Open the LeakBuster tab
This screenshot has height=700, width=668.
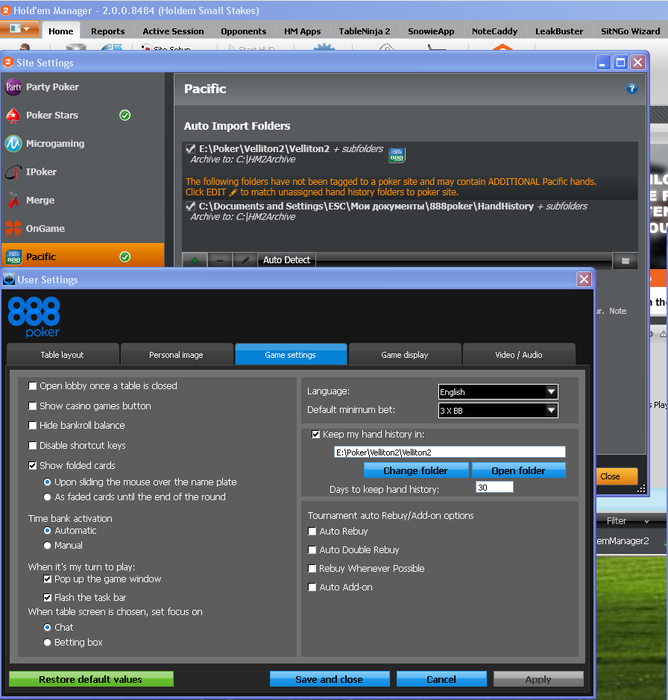pos(559,31)
